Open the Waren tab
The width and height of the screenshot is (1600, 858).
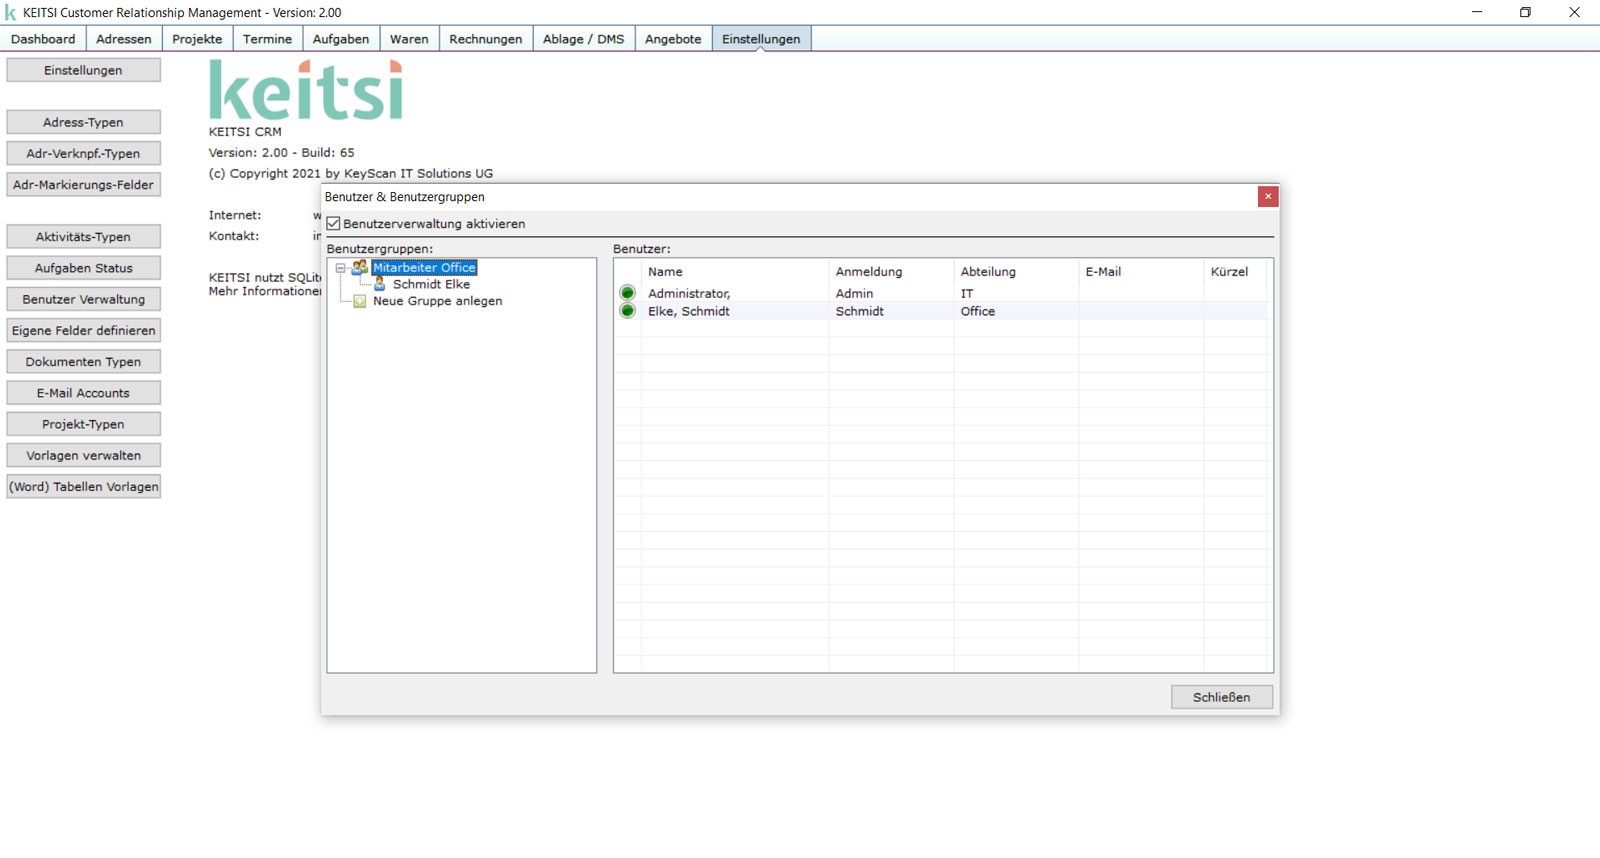tap(409, 39)
